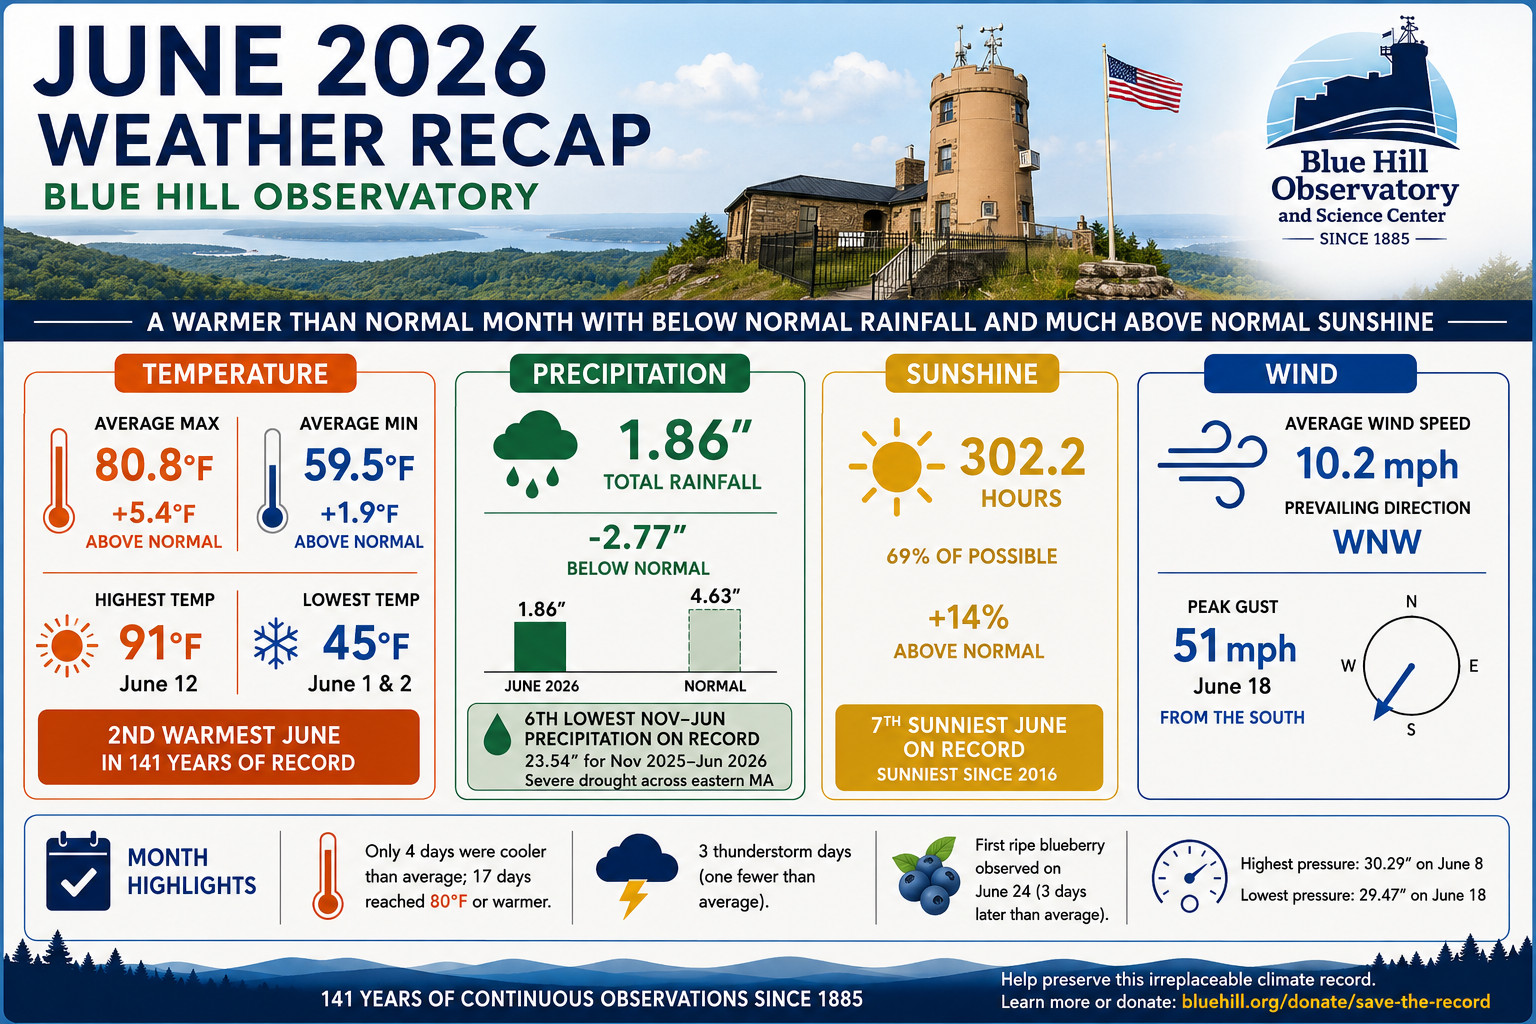Viewport: 1536px width, 1024px height.
Task: Click the dark blue summary headline banner
Action: [768, 322]
